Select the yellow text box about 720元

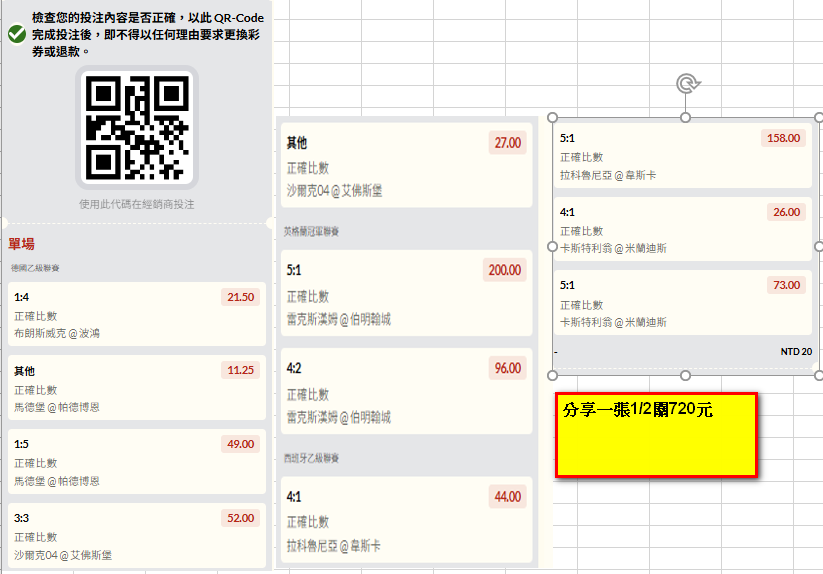(655, 434)
